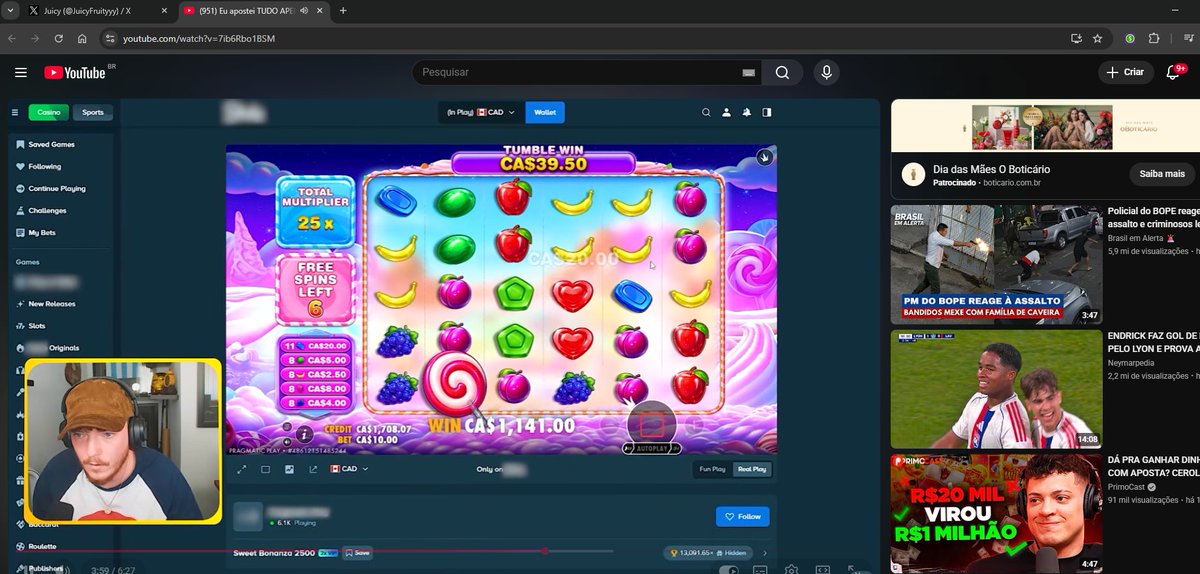Open R$20 mil virou R$1 milhão thumbnail
The width and height of the screenshot is (1200, 574).
click(x=996, y=514)
